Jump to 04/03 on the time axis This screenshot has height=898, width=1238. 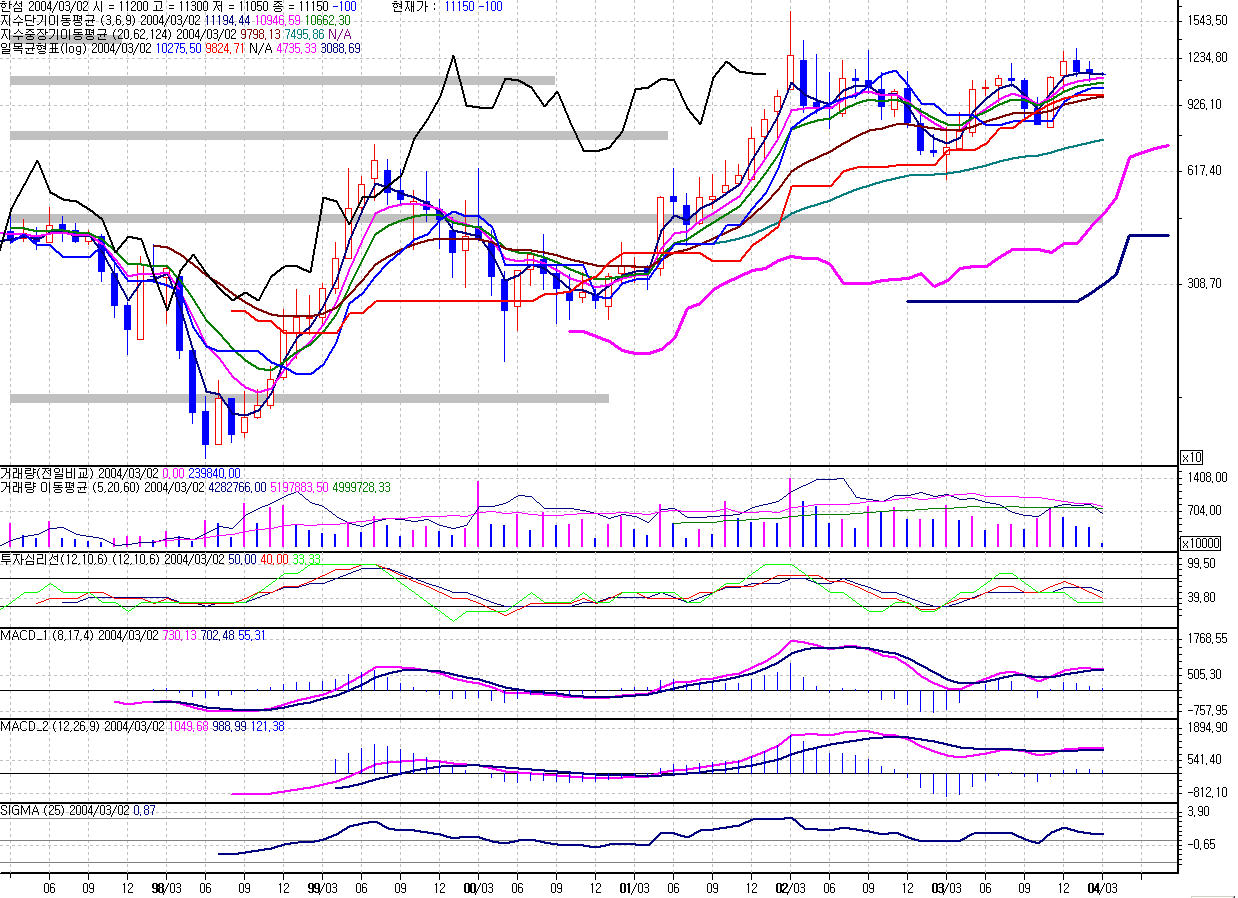tap(1102, 886)
